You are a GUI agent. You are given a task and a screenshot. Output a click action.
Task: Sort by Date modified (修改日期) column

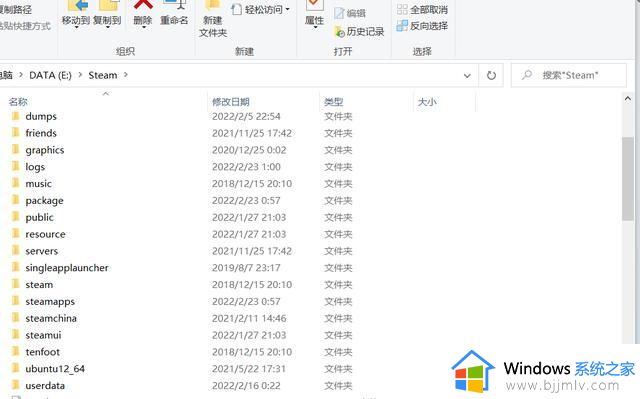point(231,102)
